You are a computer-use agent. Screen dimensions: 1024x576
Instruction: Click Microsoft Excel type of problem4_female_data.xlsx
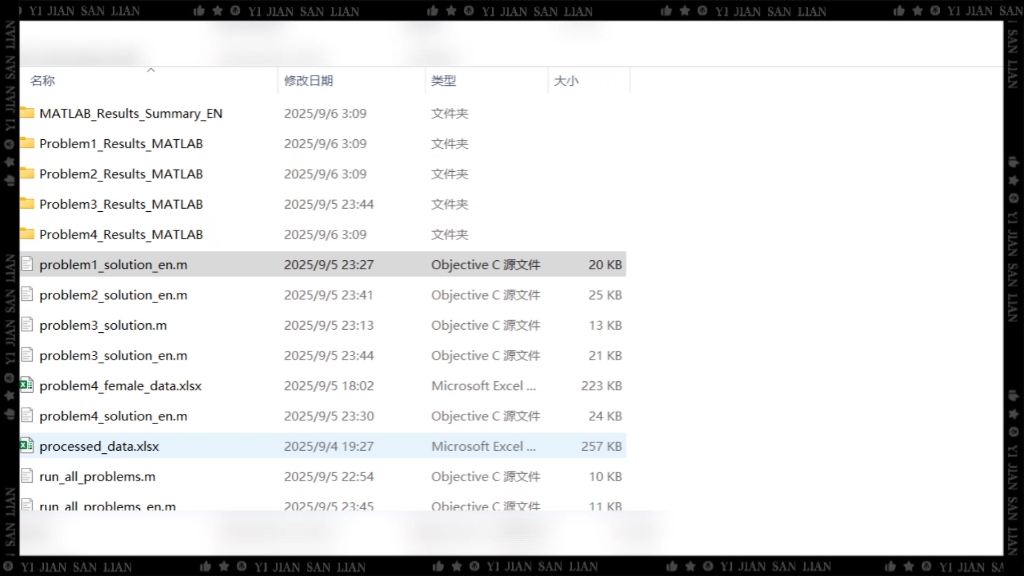click(483, 385)
